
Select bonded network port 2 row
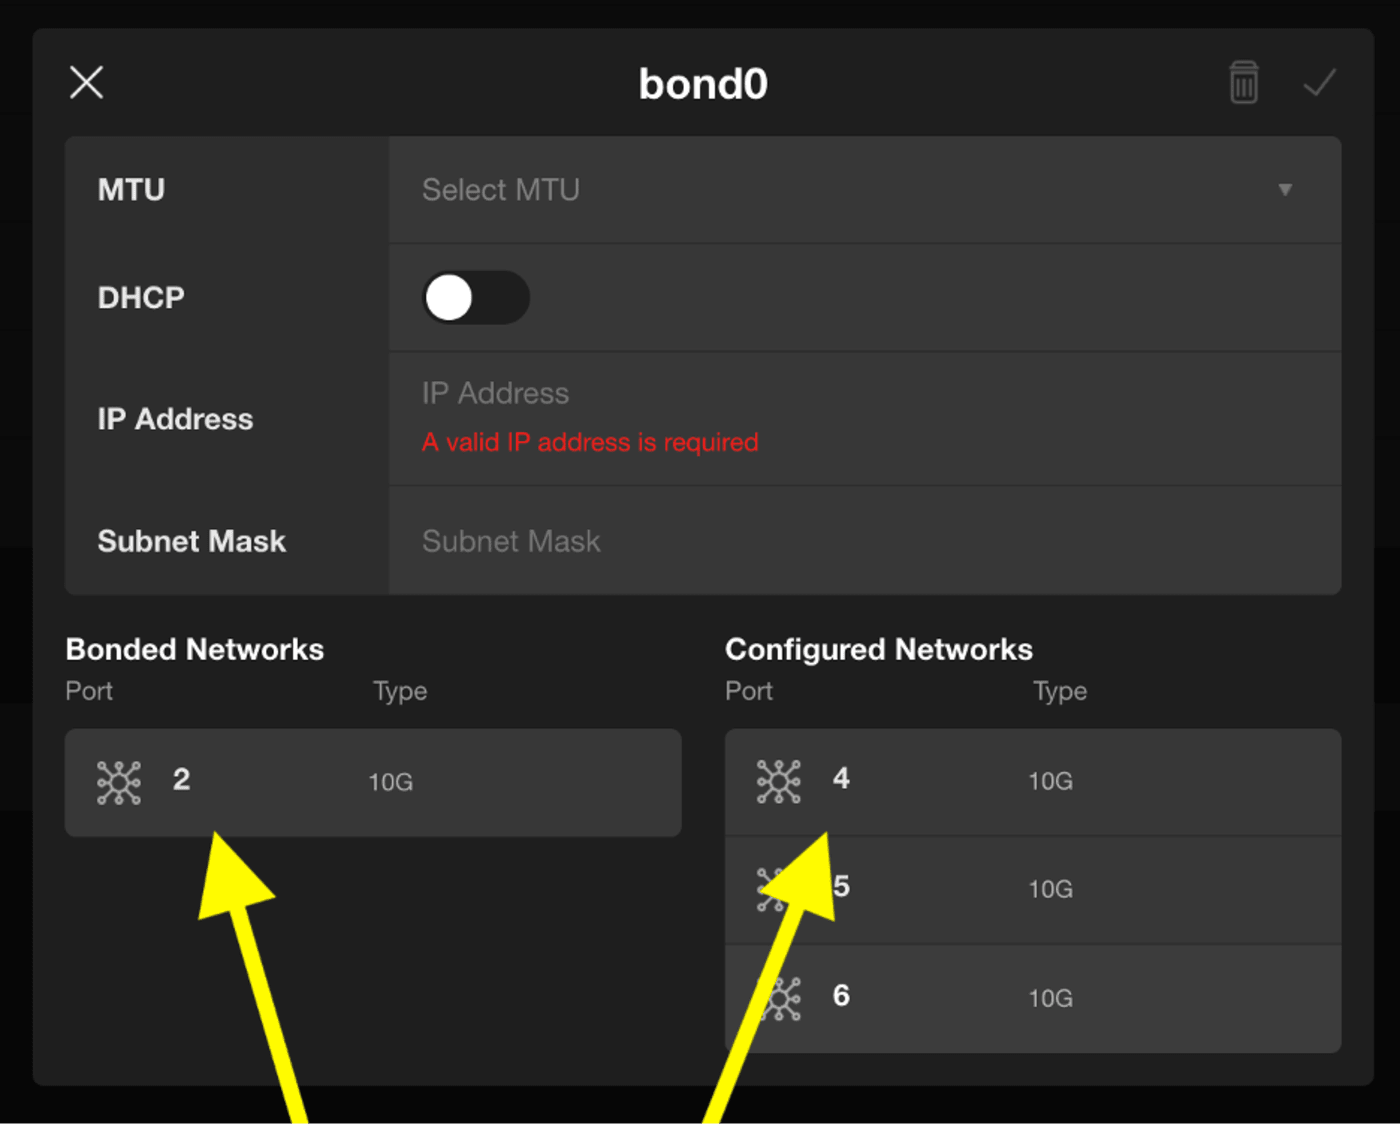click(373, 782)
